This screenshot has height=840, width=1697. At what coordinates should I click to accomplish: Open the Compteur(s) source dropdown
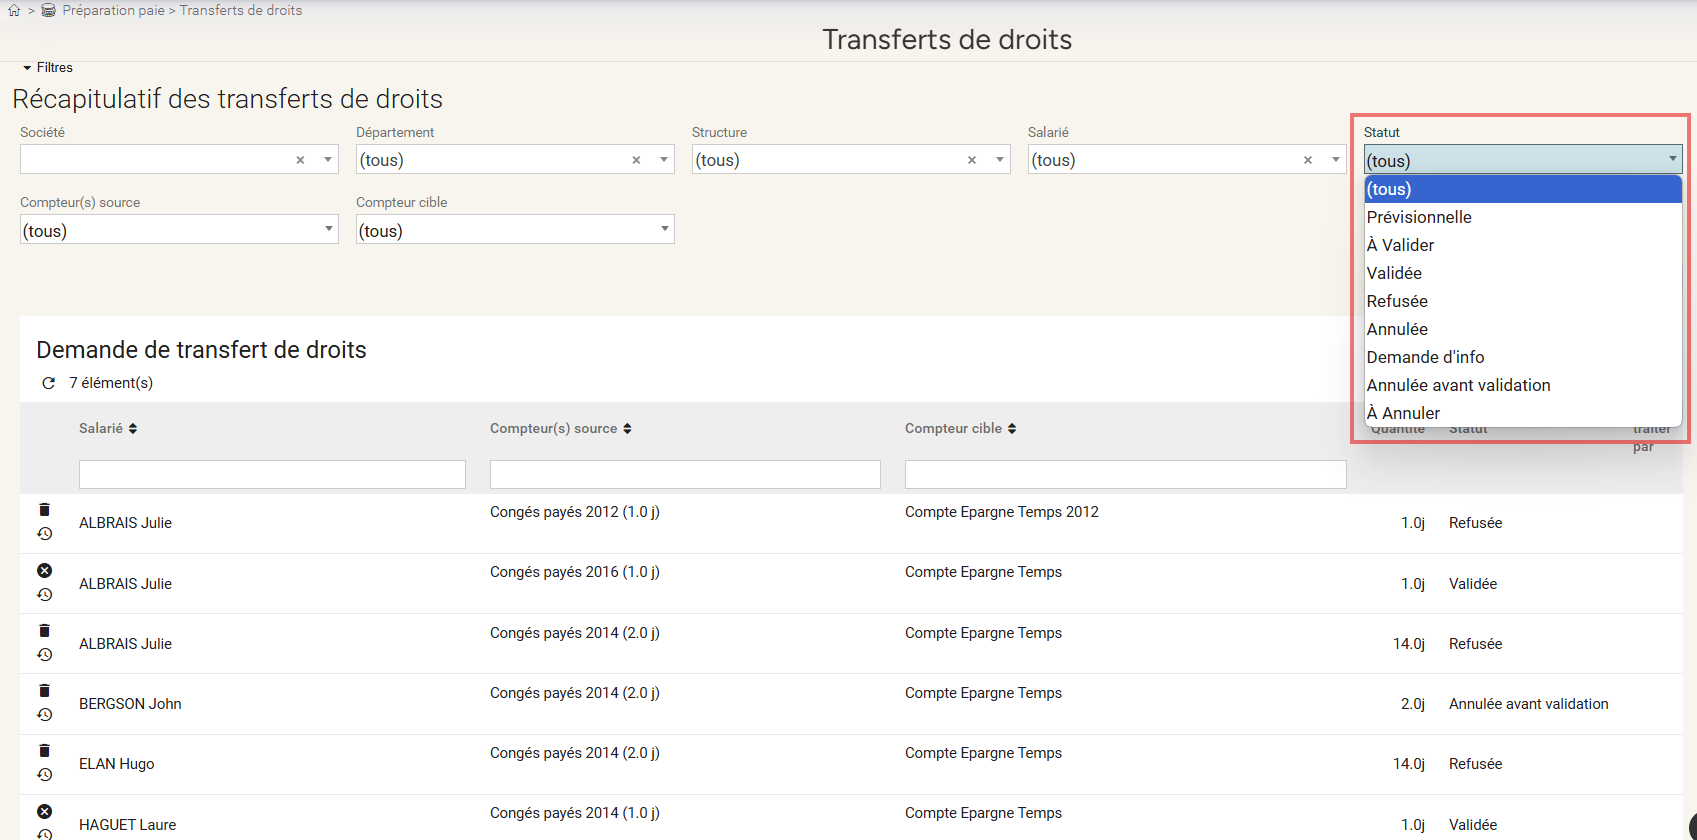coord(328,229)
